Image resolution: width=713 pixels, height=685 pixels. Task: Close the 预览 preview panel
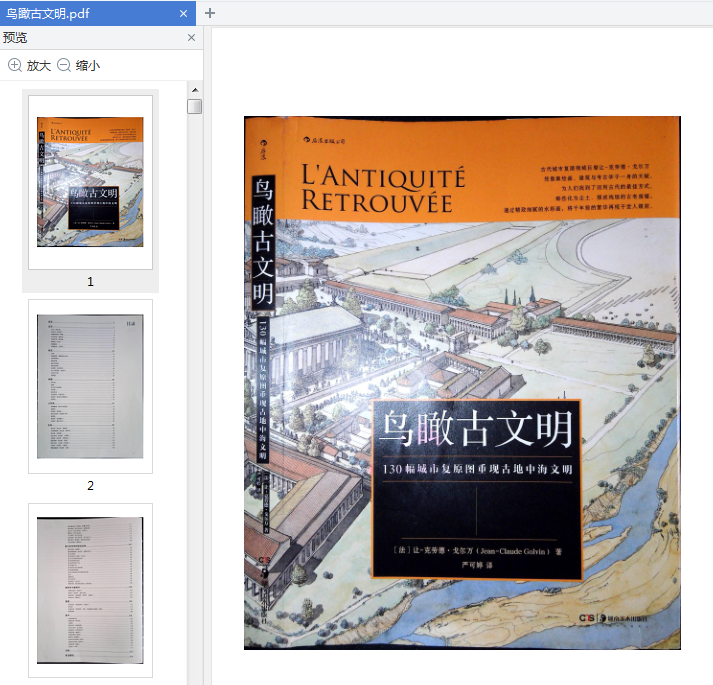(x=191, y=38)
